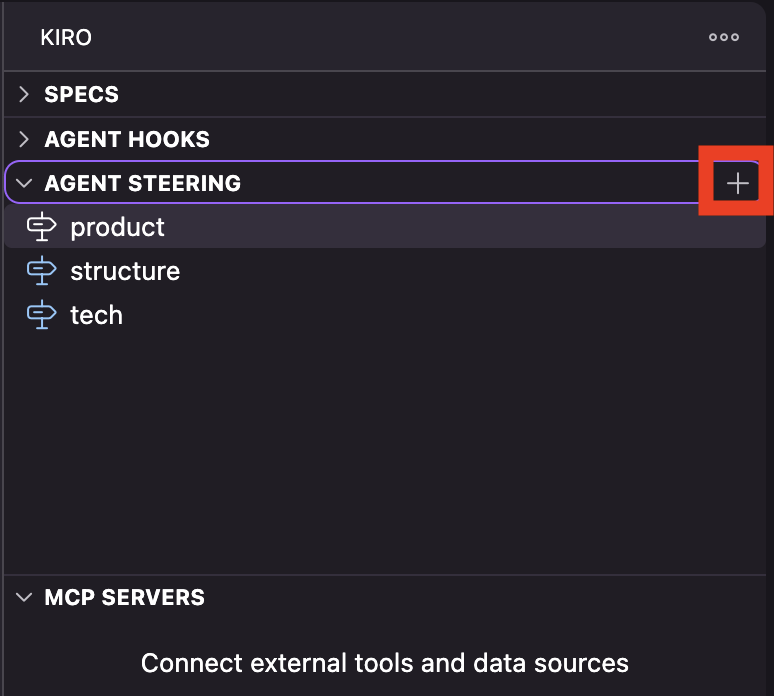The width and height of the screenshot is (774, 696).
Task: Open the tech steering file
Action: [385, 314]
